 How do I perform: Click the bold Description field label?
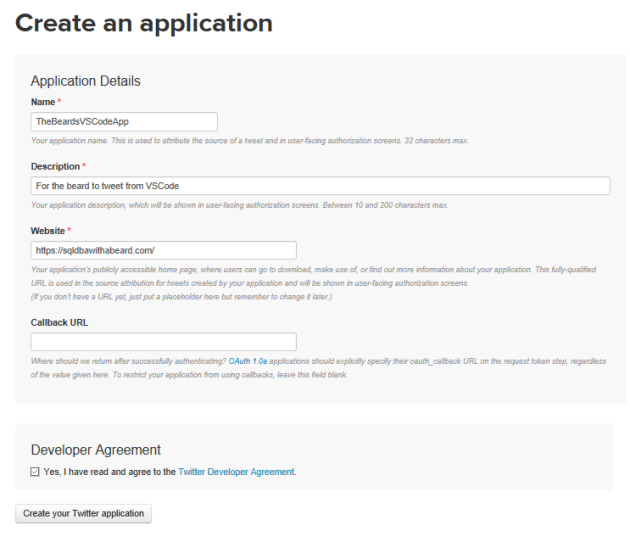pyautogui.click(x=55, y=166)
